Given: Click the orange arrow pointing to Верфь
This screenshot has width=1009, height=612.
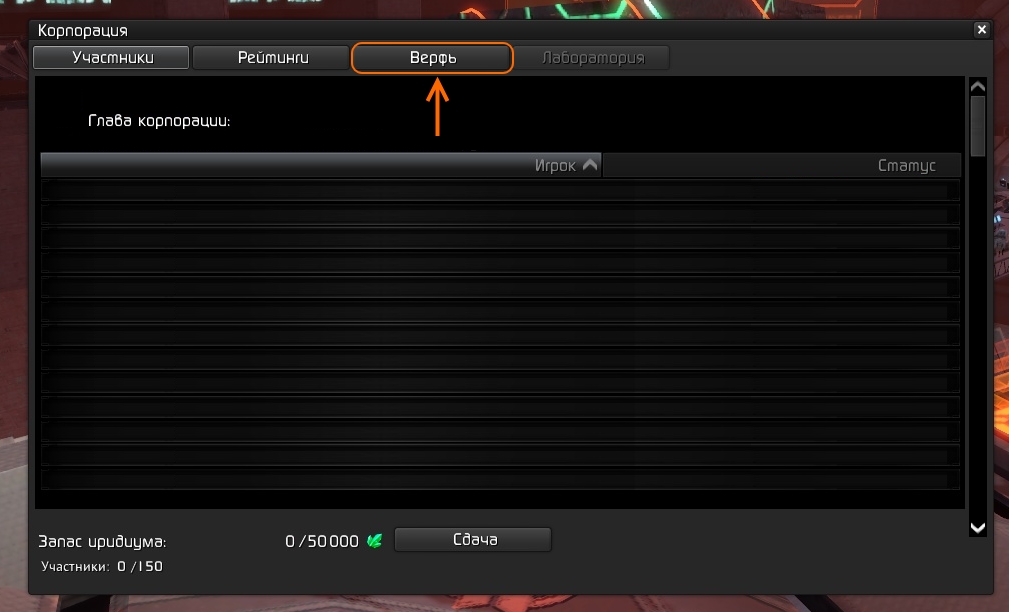Looking at the screenshot, I should [438, 107].
